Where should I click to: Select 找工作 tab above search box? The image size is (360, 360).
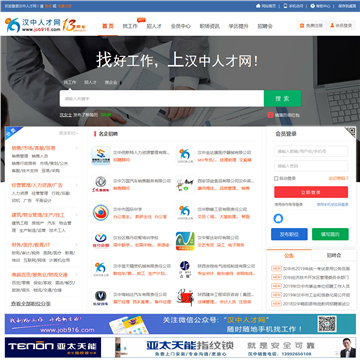pyautogui.click(x=70, y=82)
